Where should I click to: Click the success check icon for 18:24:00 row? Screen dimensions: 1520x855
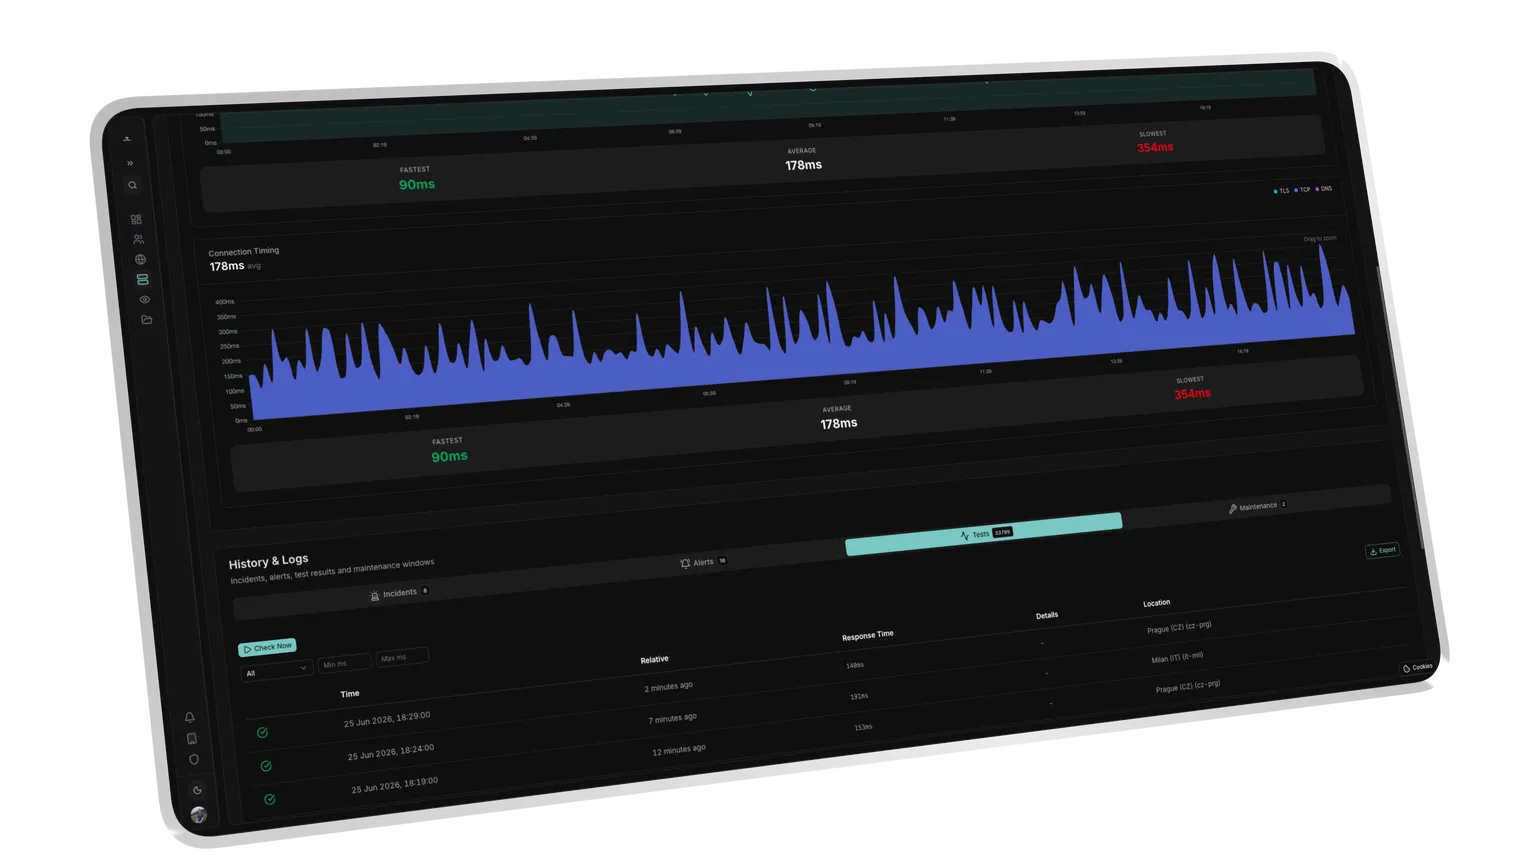click(x=266, y=766)
